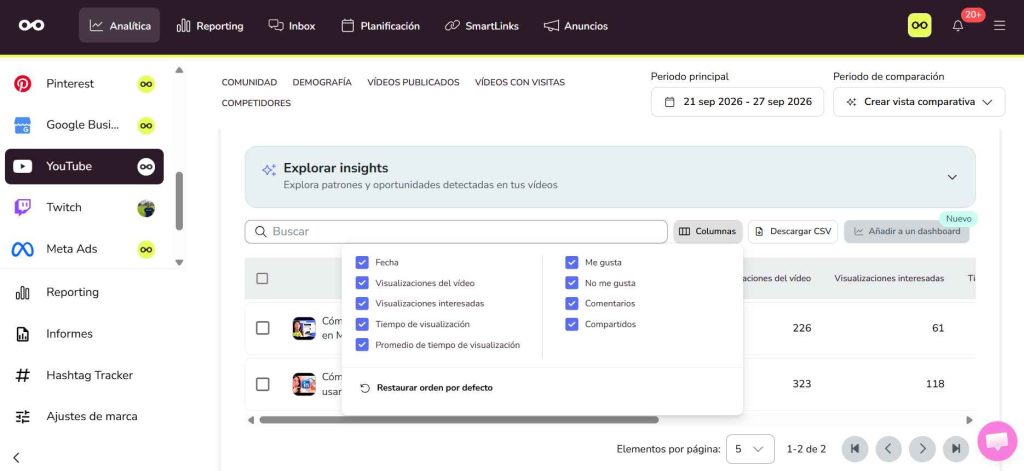Open thumbnail of the 323-views video
This screenshot has height=471, width=1024.
[304, 384]
